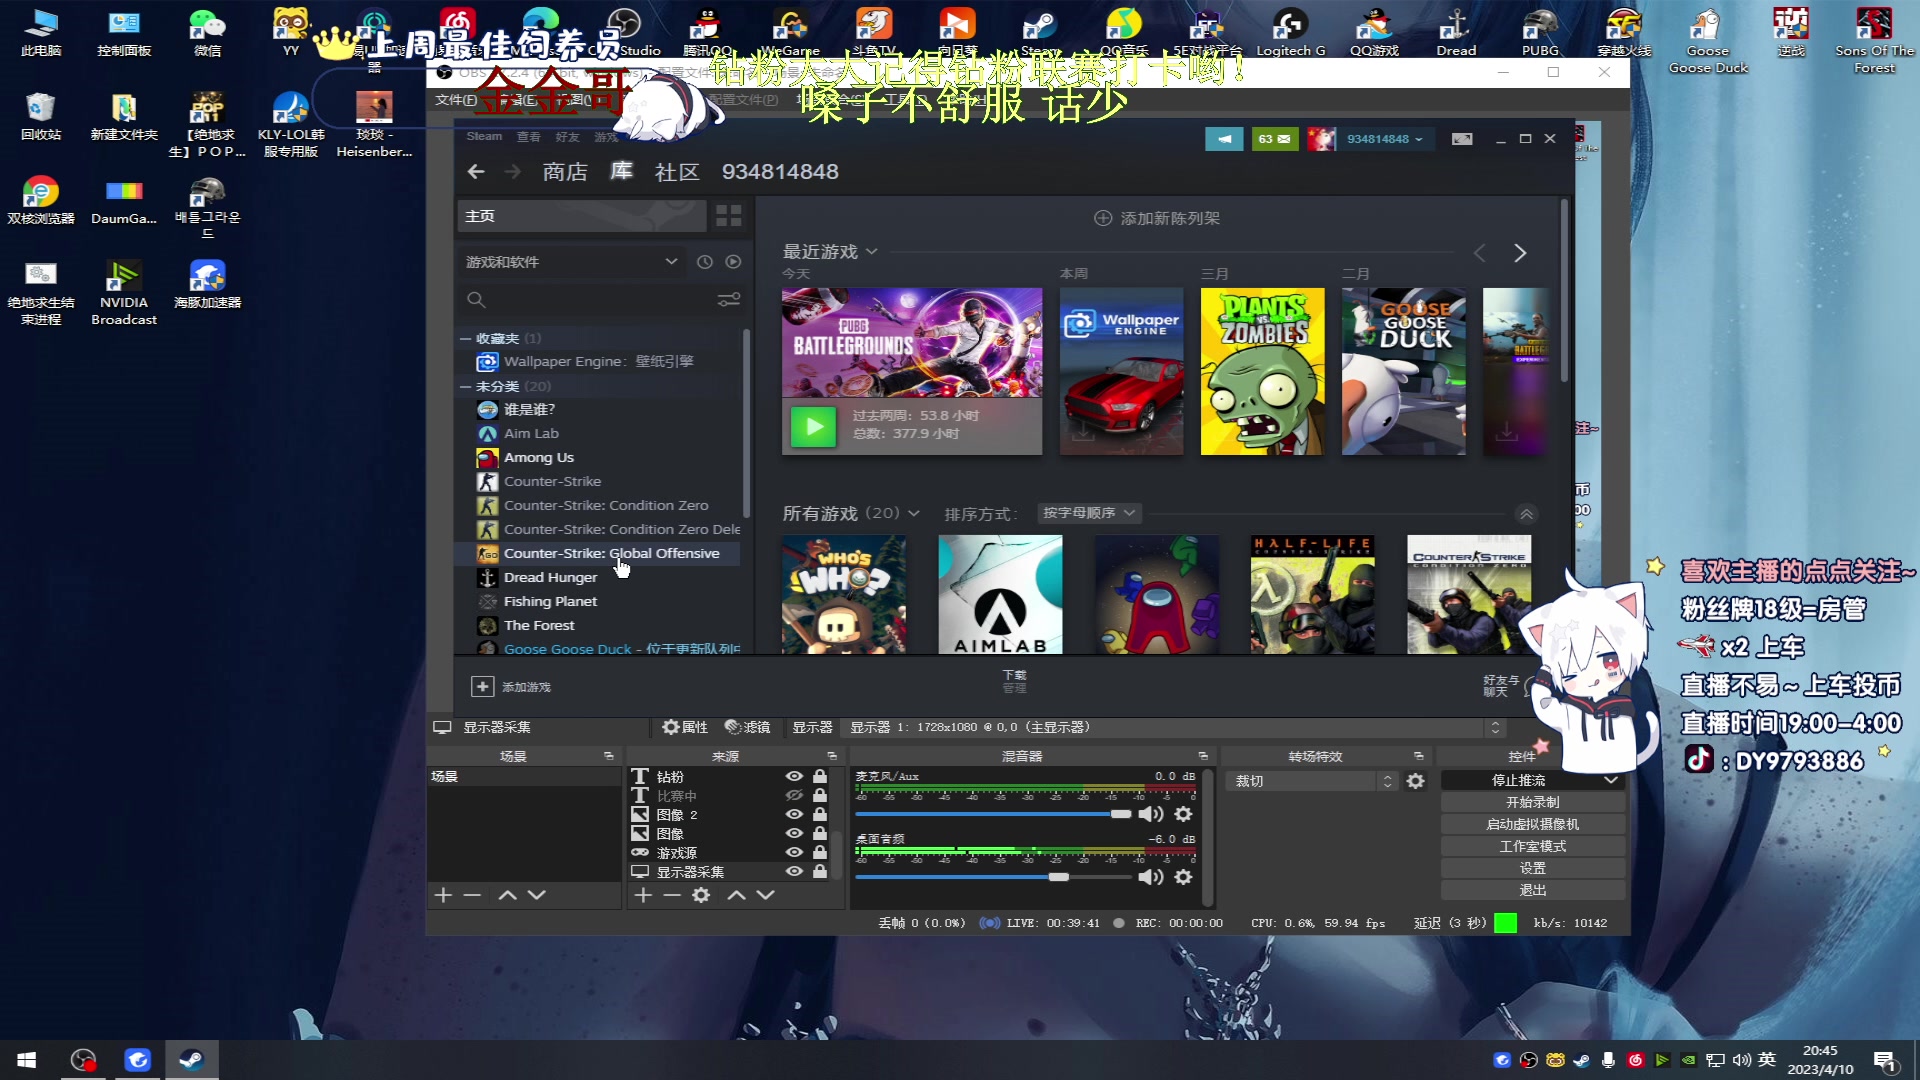Add a new source with plus icon

(x=643, y=895)
